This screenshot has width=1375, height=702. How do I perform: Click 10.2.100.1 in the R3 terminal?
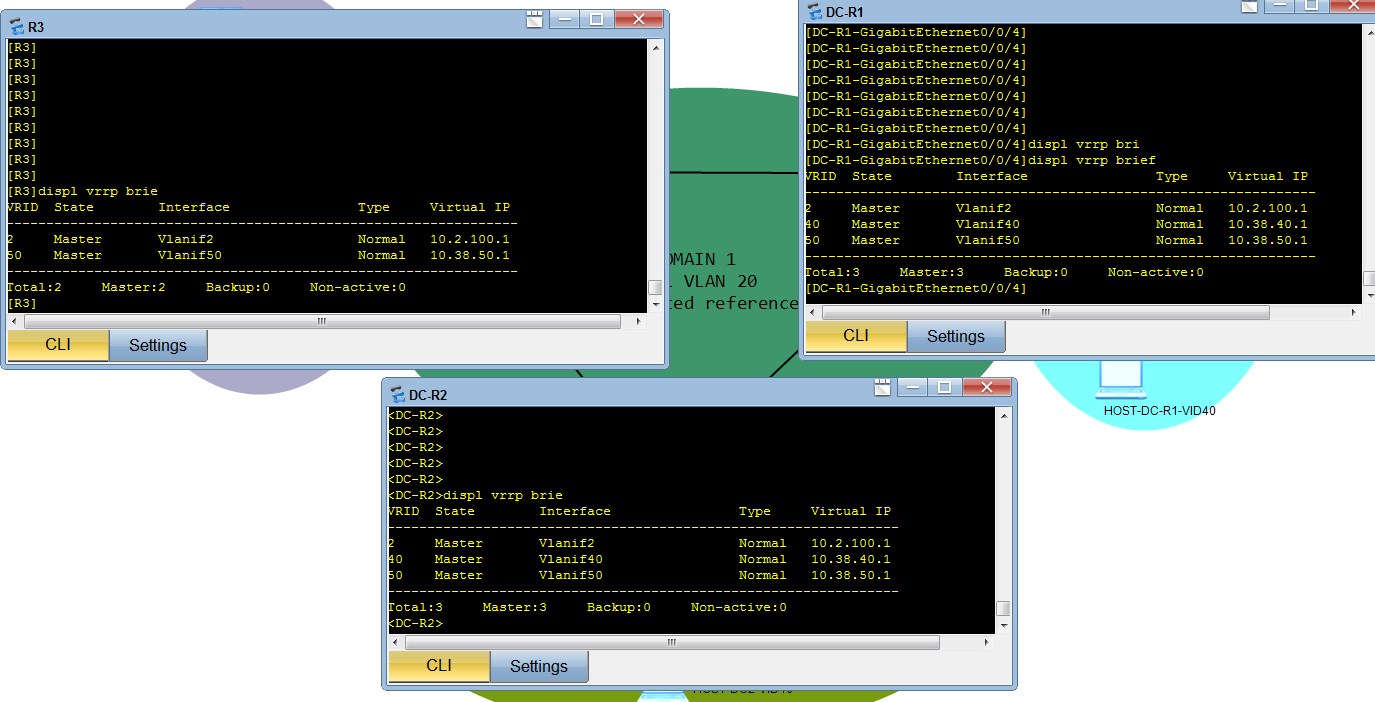click(x=470, y=239)
